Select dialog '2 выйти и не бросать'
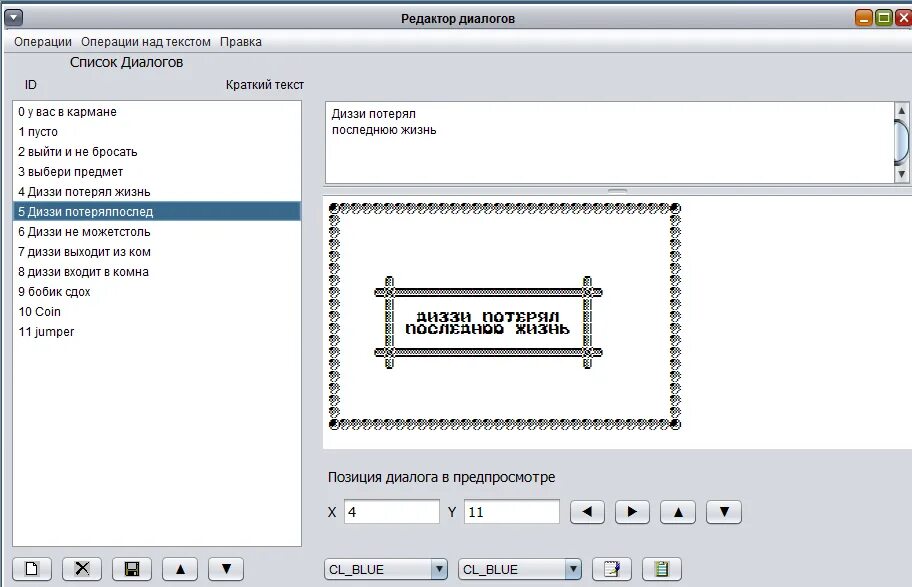 (x=156, y=152)
